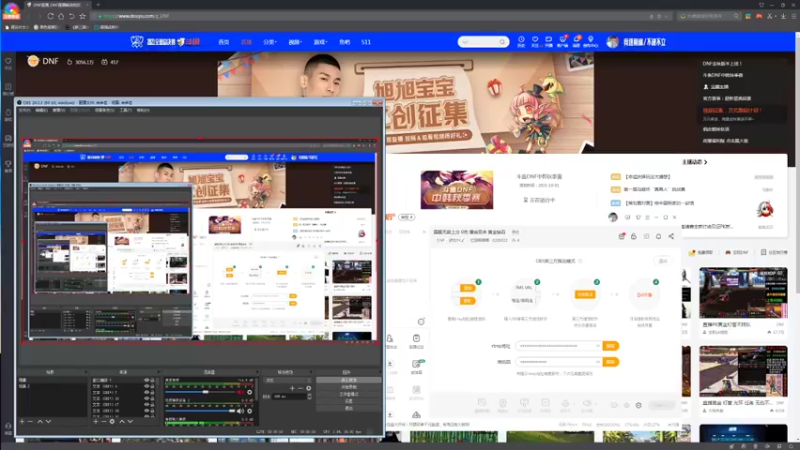Viewport: 800px width, 450px height.
Task: Open settings gear of first mixer channel
Action: [249, 392]
